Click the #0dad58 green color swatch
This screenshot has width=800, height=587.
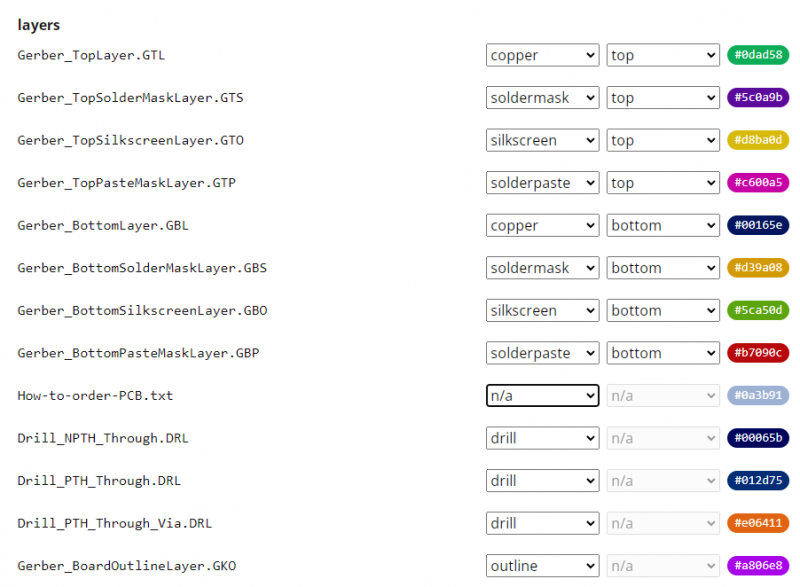pyautogui.click(x=757, y=56)
